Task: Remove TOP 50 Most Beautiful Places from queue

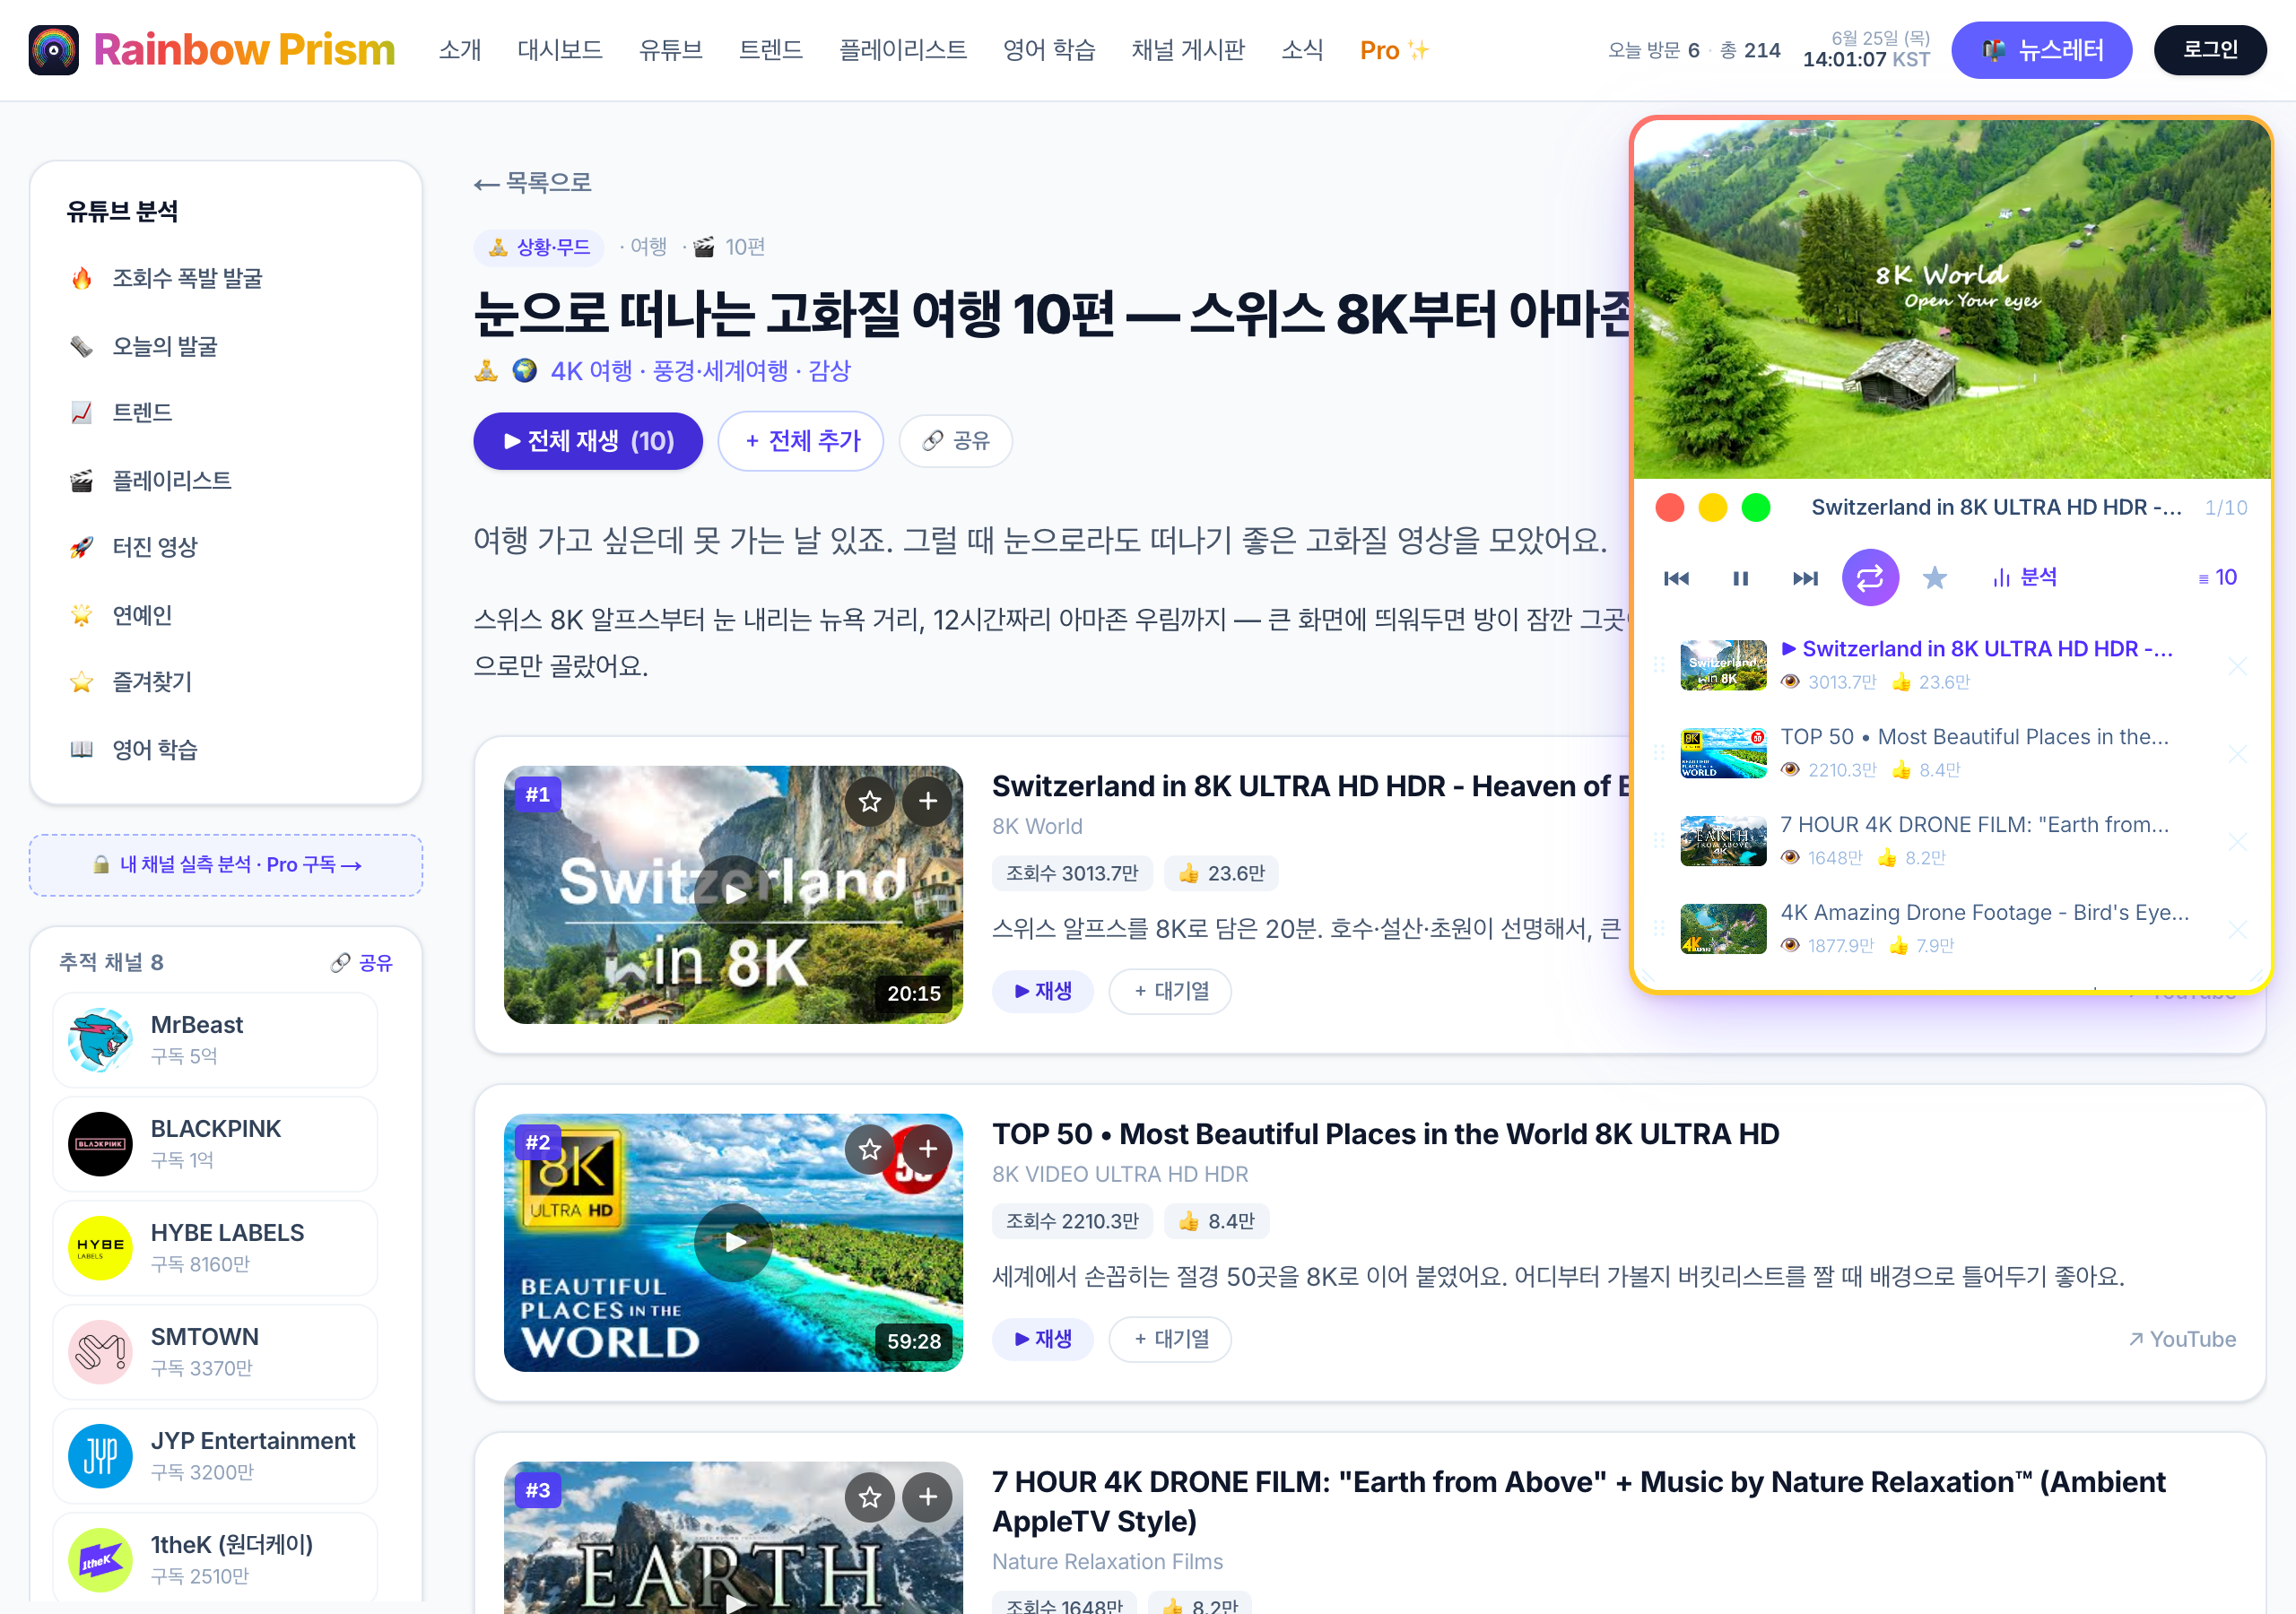Action: (x=2238, y=754)
